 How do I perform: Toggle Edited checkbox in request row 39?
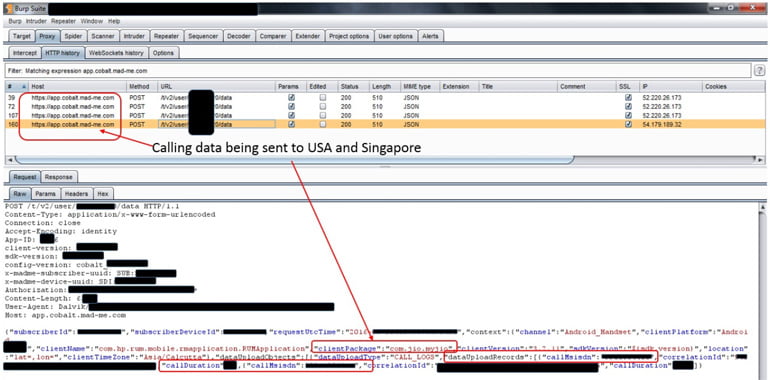coord(323,98)
